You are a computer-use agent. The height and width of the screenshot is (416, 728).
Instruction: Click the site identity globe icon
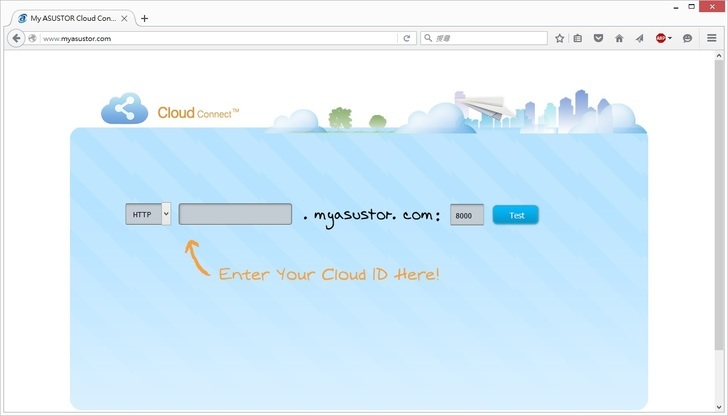pos(32,38)
